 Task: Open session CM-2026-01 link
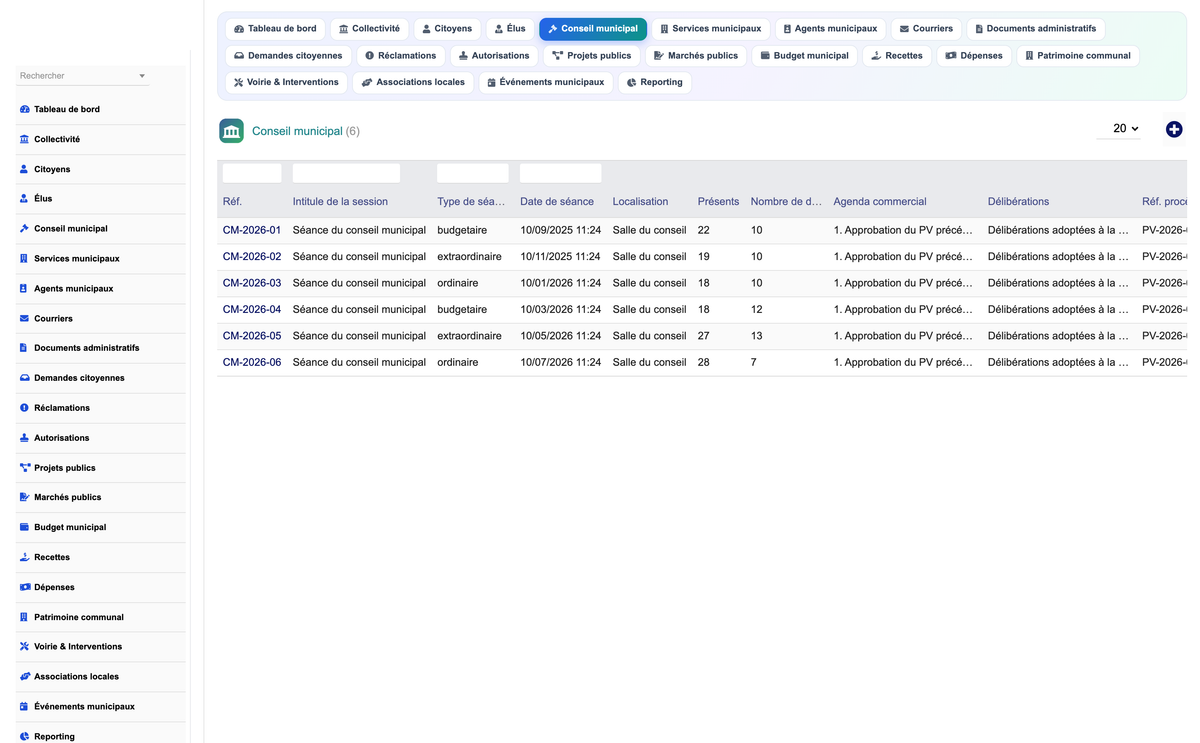coord(252,230)
